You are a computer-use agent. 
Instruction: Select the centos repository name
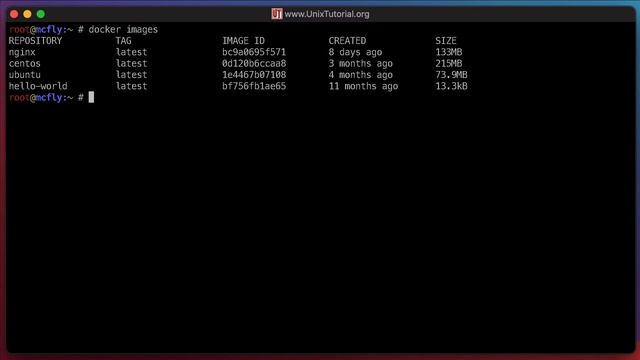[x=24, y=64]
